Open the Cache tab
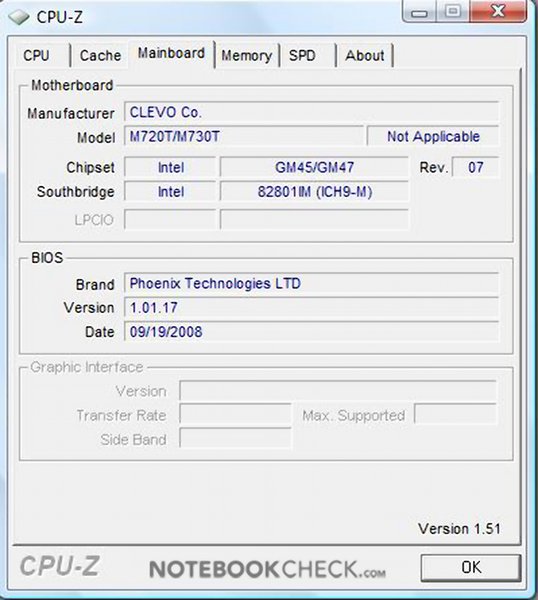The image size is (538, 600). point(100,55)
